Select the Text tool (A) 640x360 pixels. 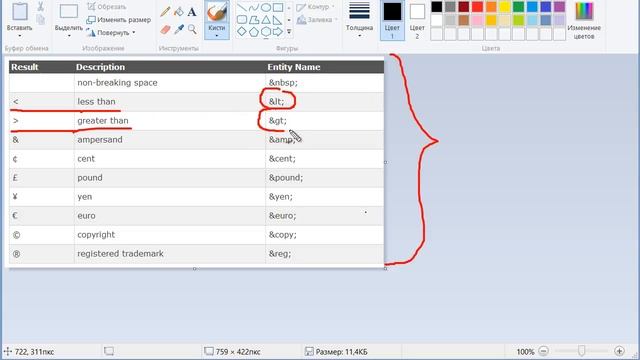(x=192, y=11)
